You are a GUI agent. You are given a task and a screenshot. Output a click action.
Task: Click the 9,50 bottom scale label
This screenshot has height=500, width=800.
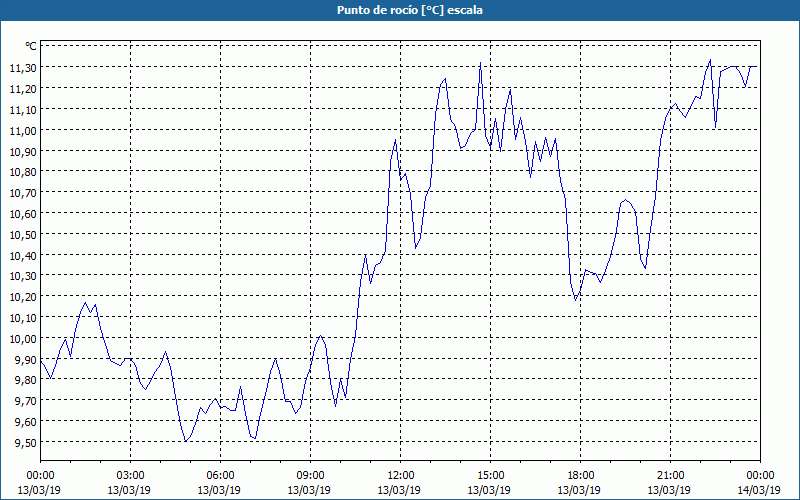26,442
